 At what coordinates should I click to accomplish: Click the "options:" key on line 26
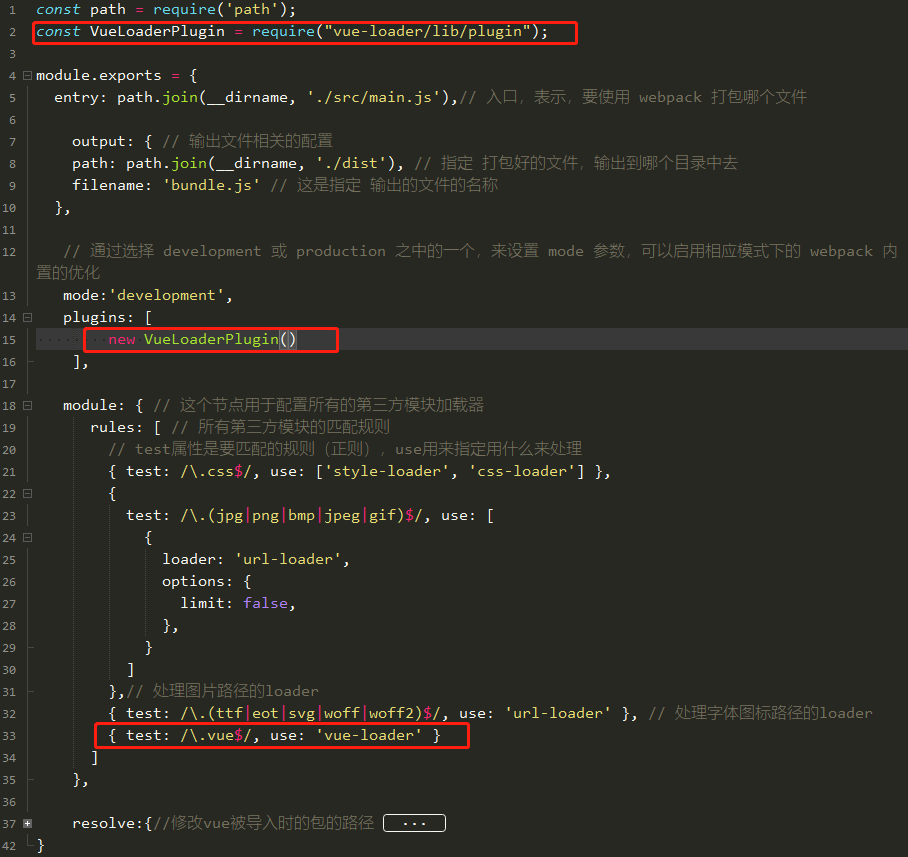(197, 581)
